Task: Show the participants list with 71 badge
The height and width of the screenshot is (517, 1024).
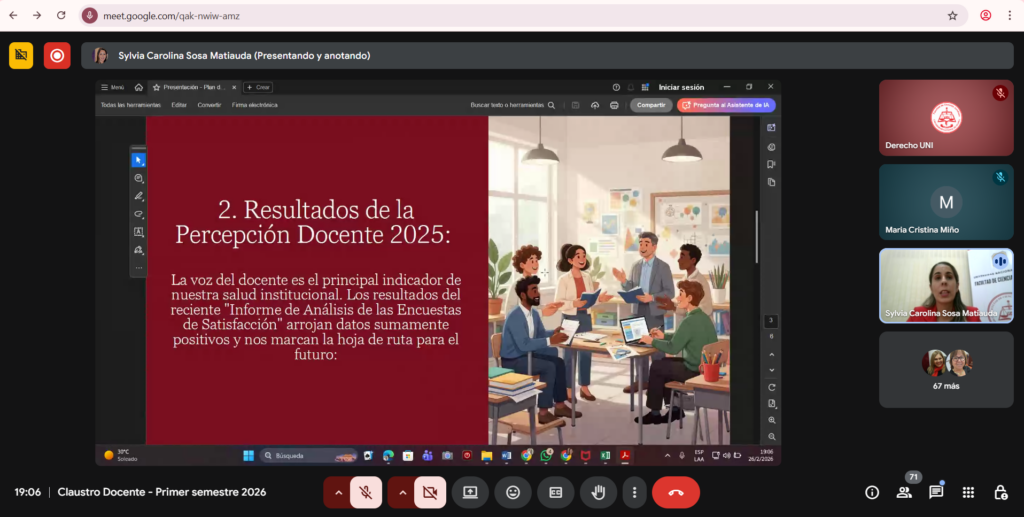Action: coord(904,492)
